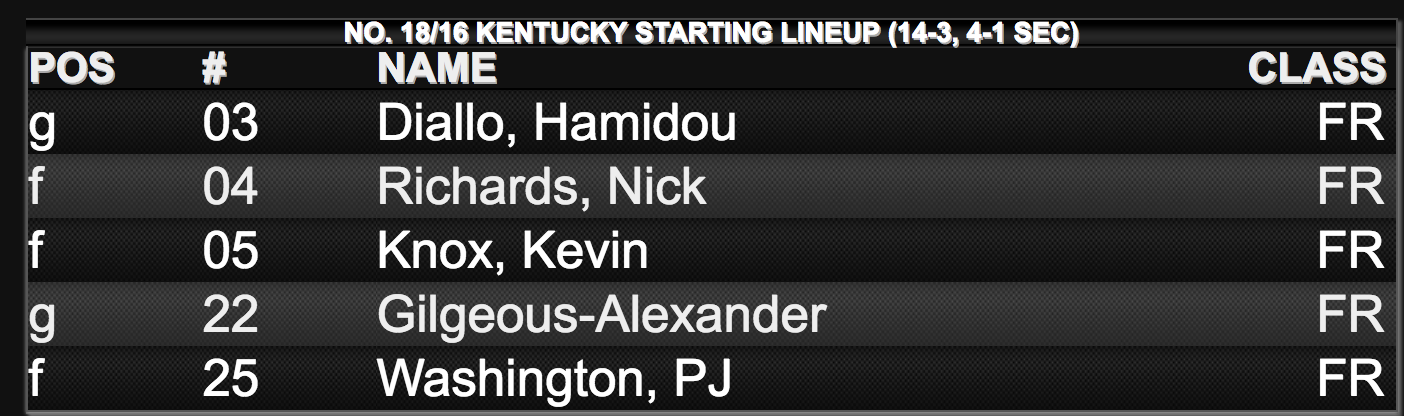Select the Diallo, Hamidou player name

[x=557, y=125]
